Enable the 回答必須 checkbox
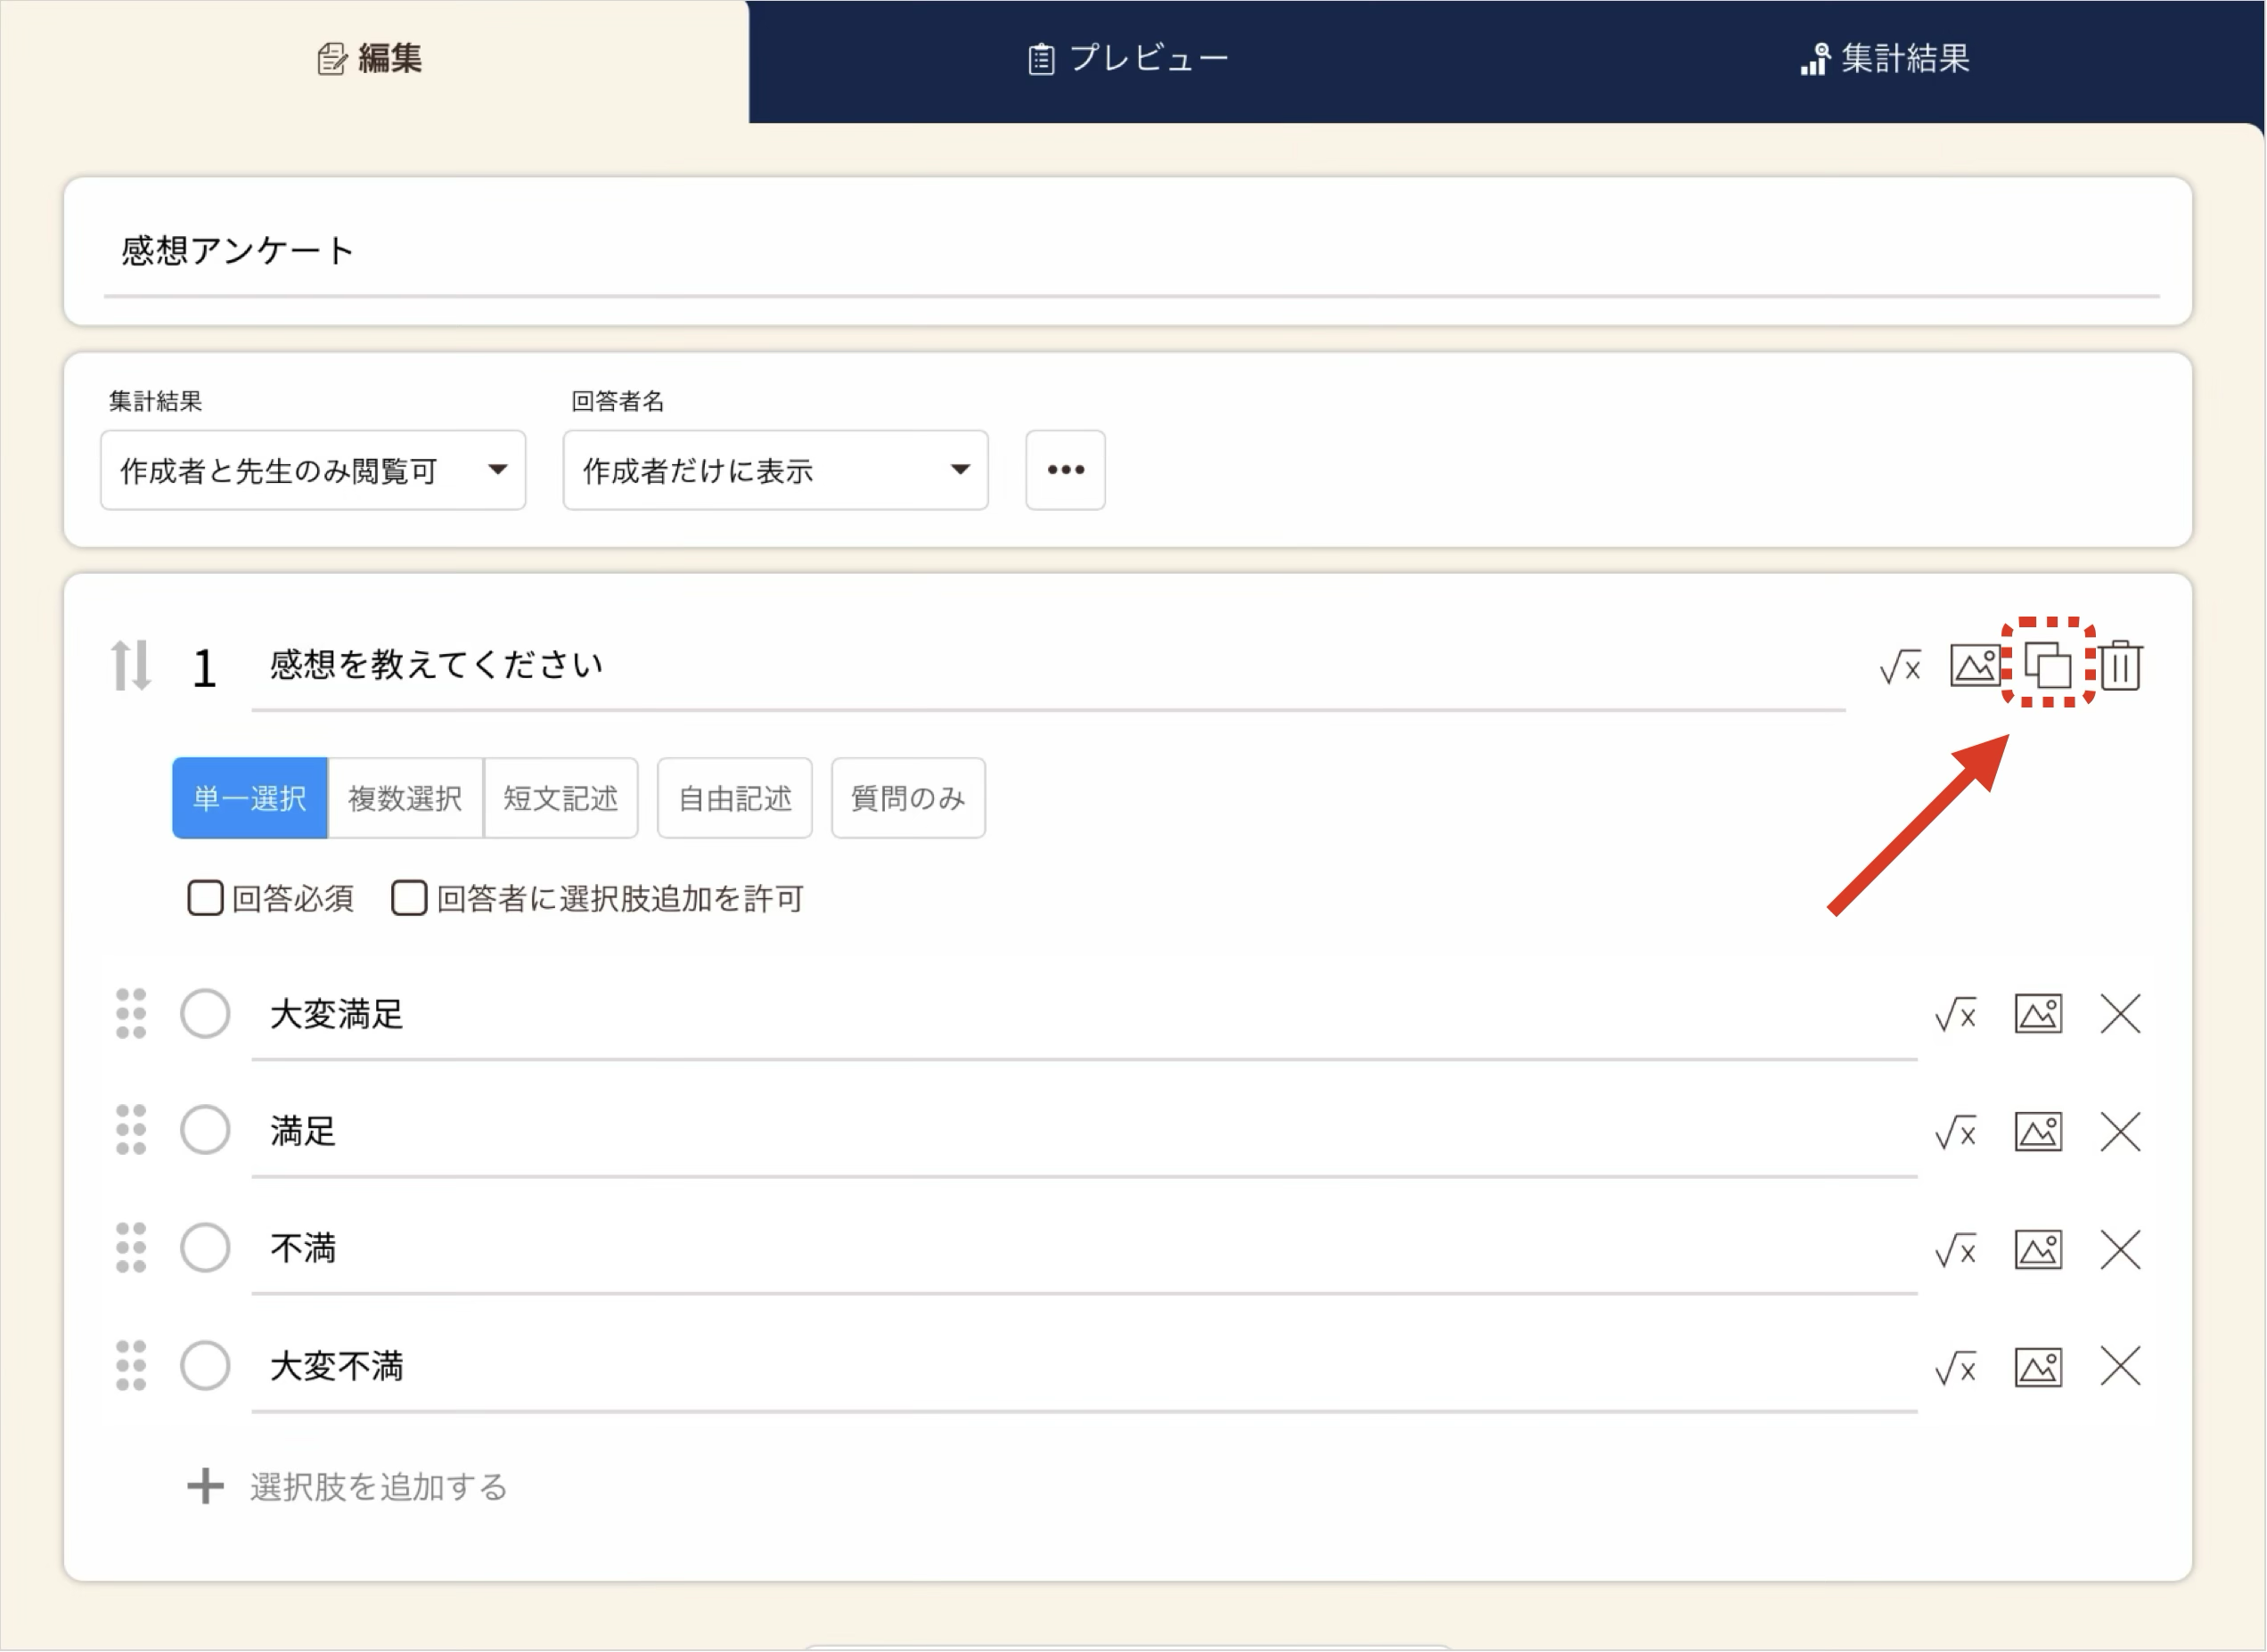The width and height of the screenshot is (2267, 1652). (206, 898)
